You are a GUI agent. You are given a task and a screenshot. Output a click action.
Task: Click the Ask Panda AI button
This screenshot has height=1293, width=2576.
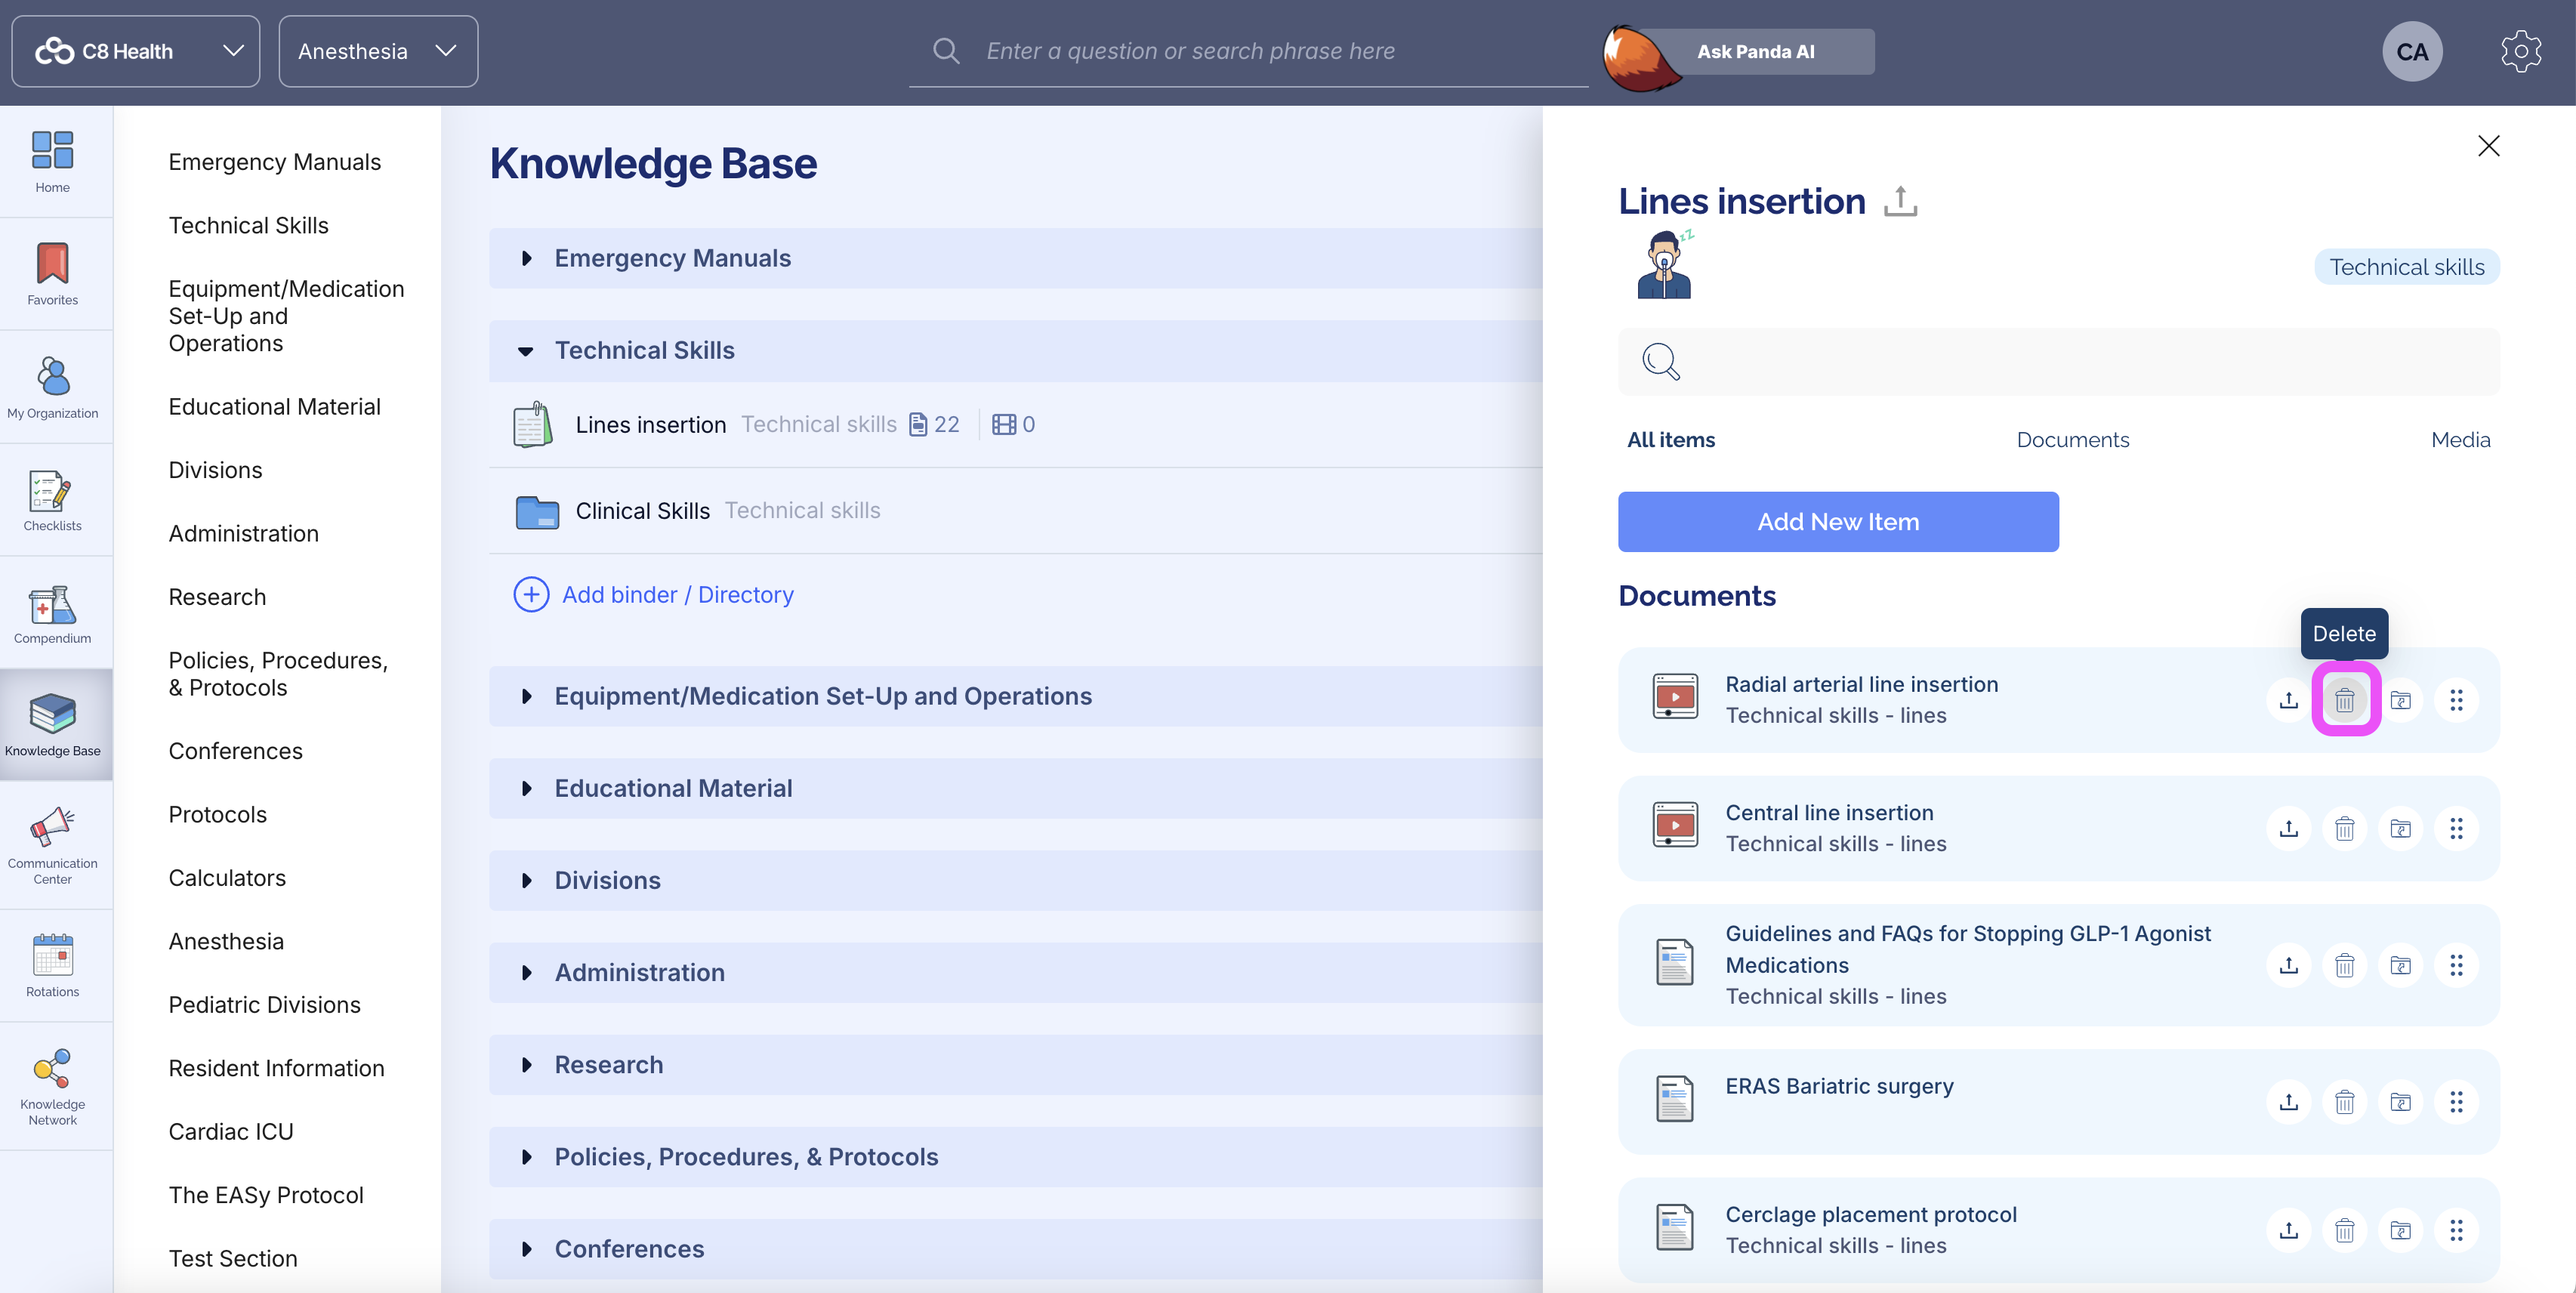(1755, 51)
